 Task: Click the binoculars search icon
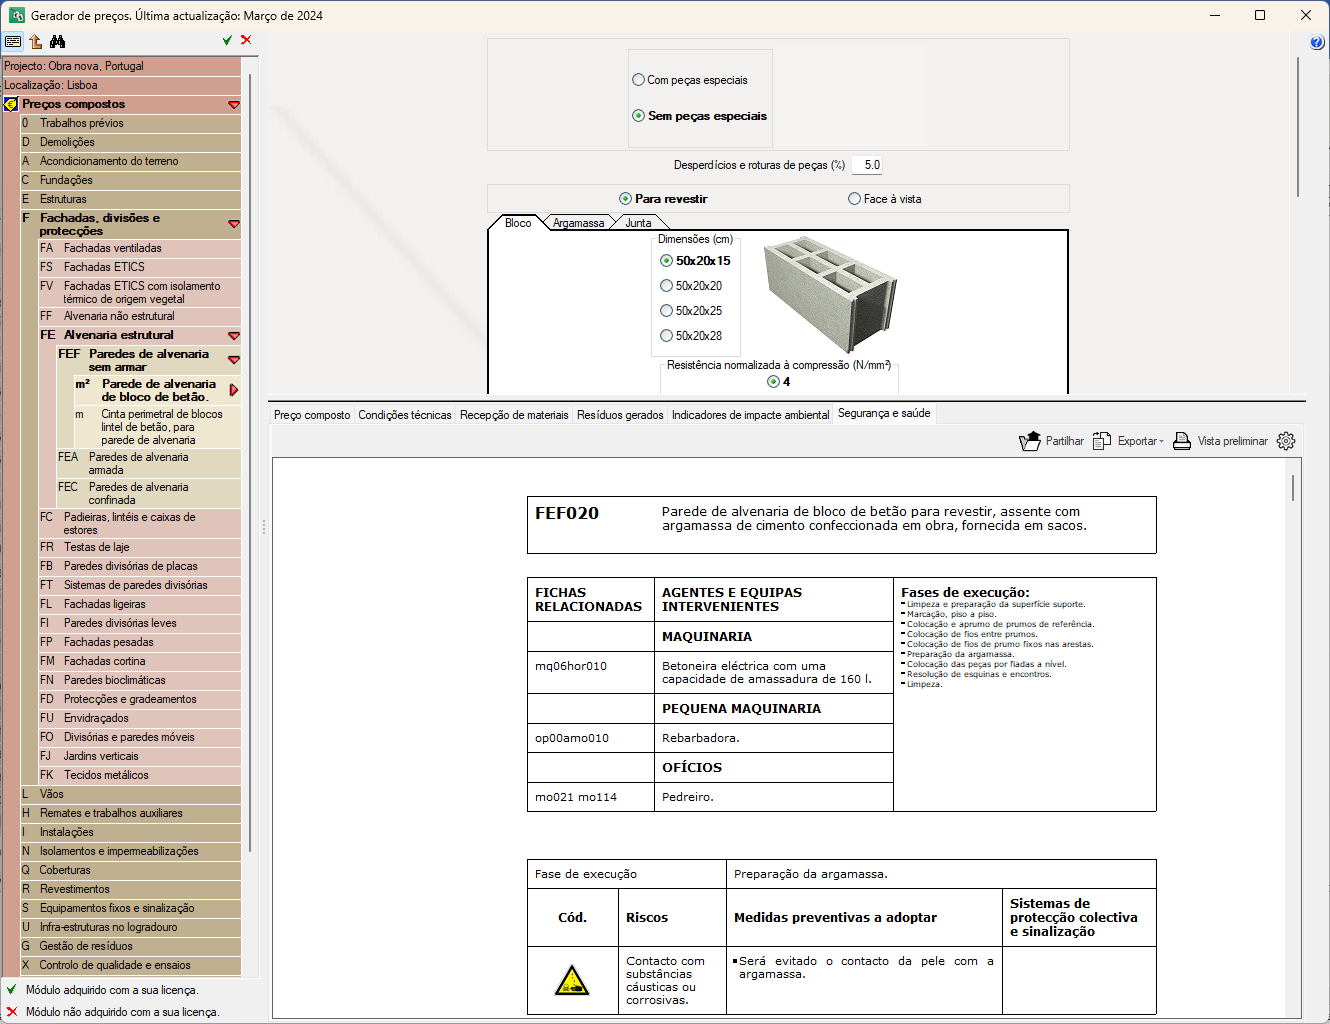(x=57, y=41)
